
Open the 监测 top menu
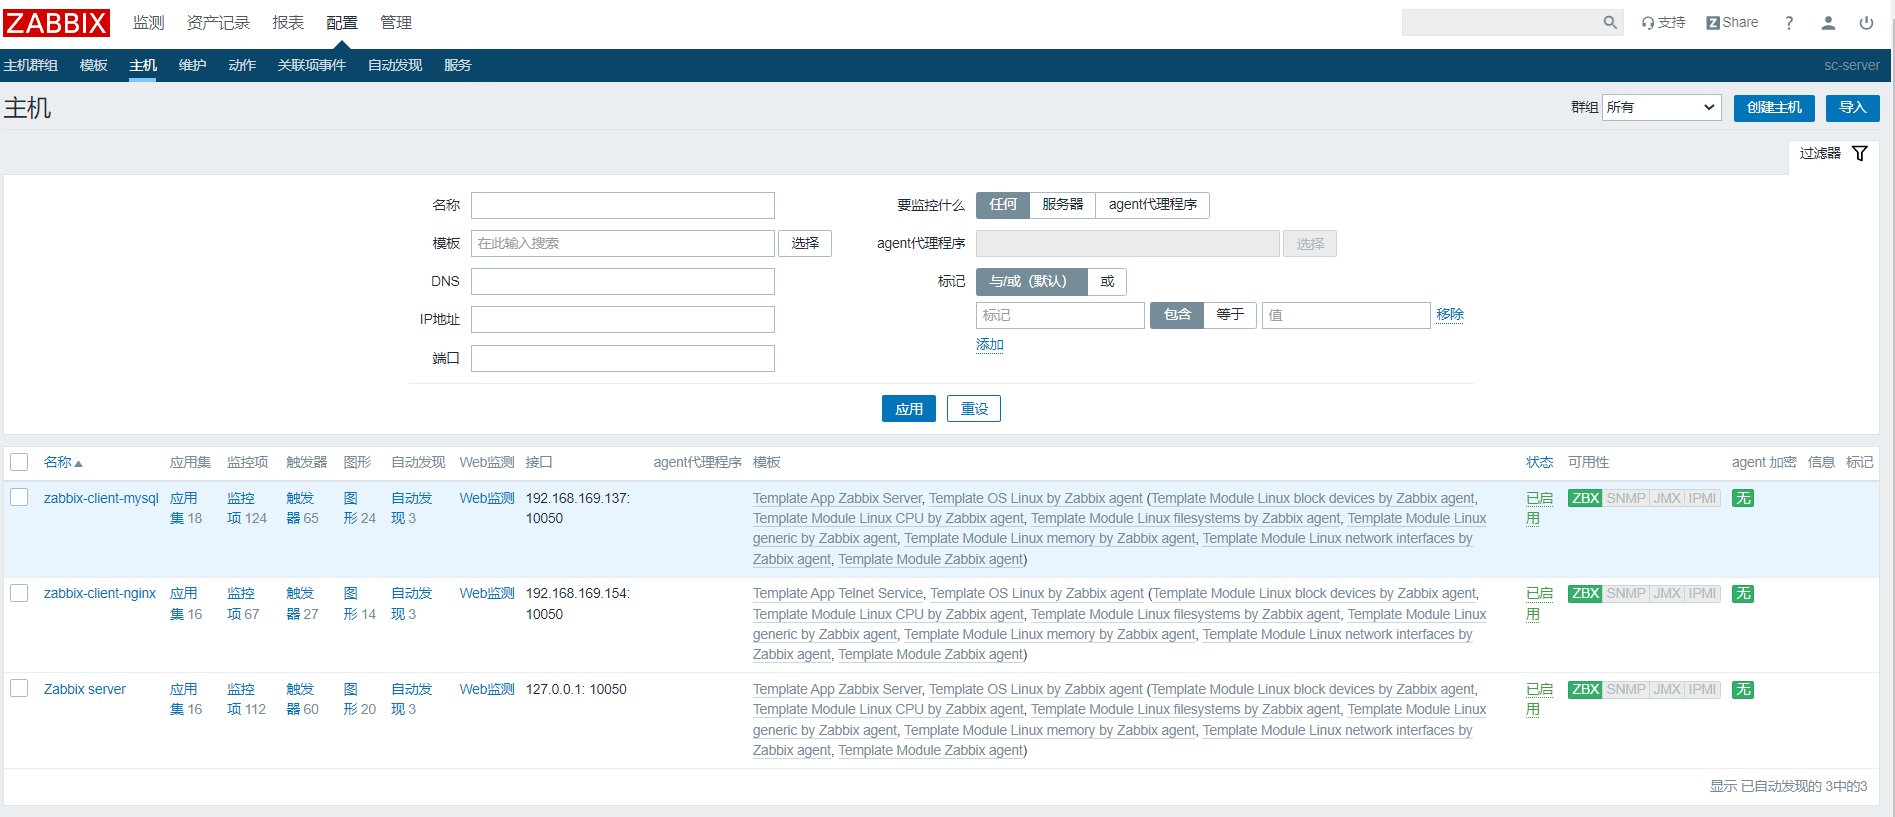148,22
